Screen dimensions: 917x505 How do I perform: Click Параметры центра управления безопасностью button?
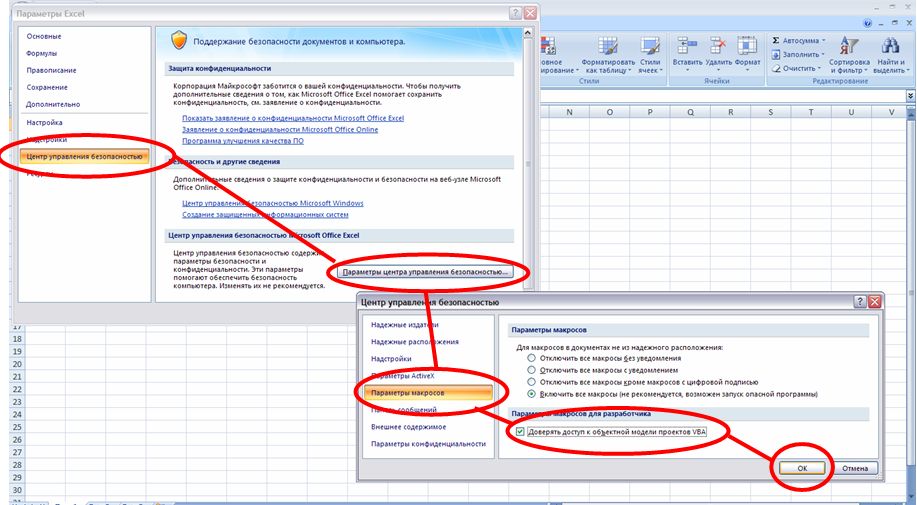click(x=425, y=272)
